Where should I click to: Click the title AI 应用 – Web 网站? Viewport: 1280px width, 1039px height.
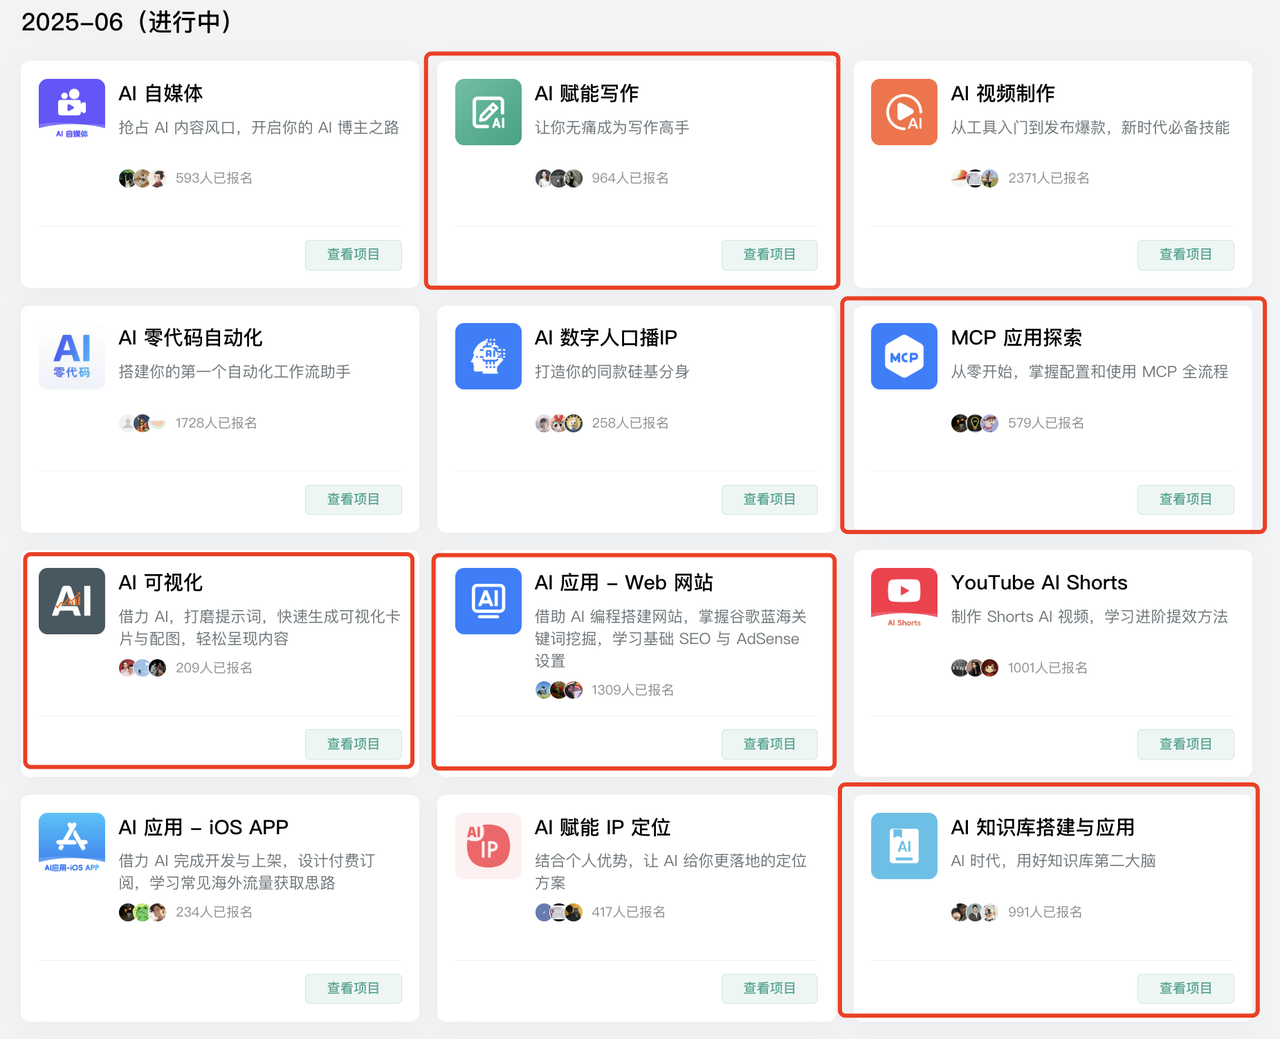624,583
